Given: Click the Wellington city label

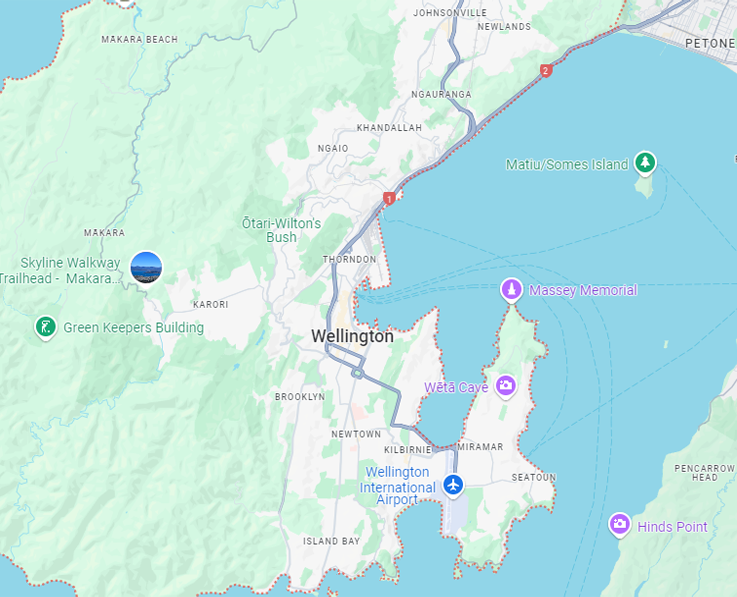Looking at the screenshot, I should pyautogui.click(x=353, y=336).
